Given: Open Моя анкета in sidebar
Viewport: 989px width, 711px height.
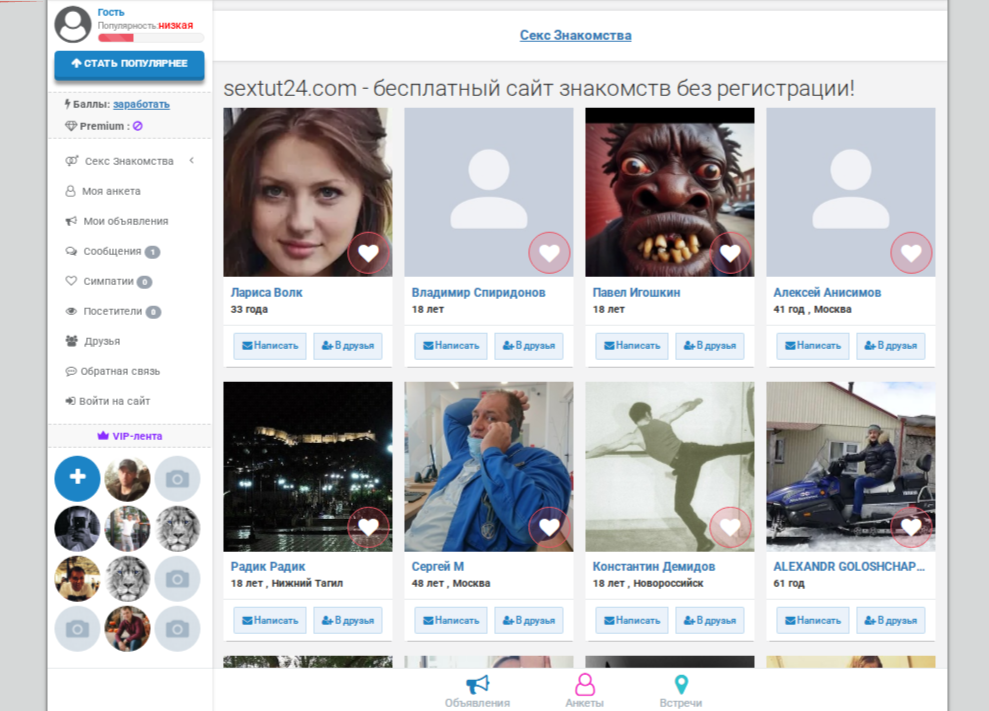Looking at the screenshot, I should 103,191.
